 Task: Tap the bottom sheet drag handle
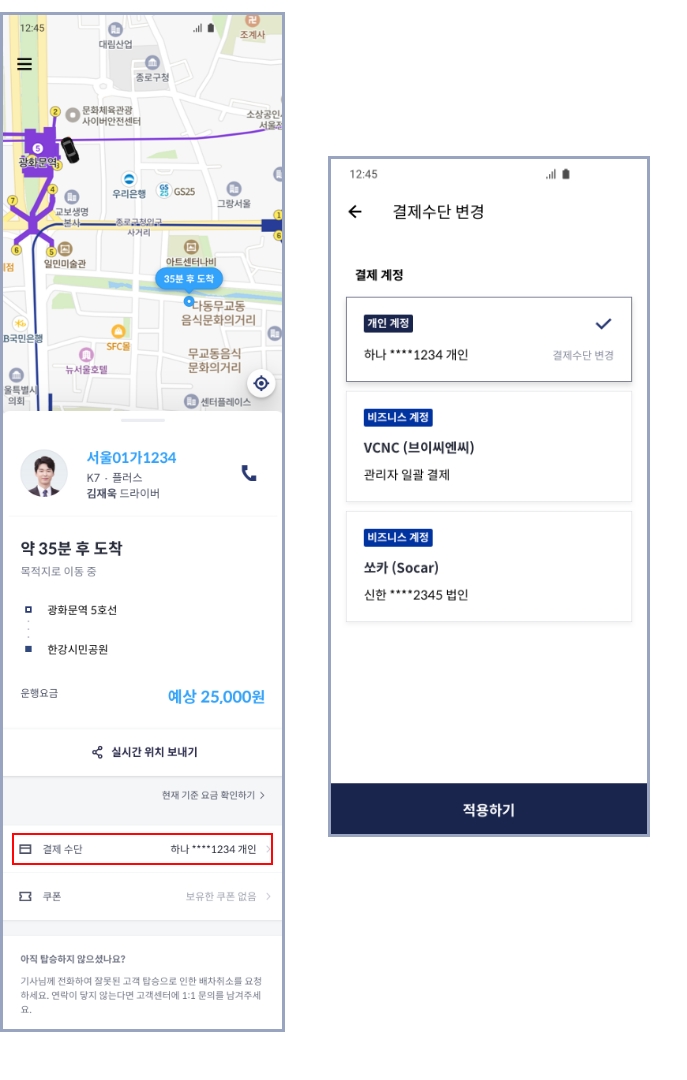pyautogui.click(x=143, y=419)
